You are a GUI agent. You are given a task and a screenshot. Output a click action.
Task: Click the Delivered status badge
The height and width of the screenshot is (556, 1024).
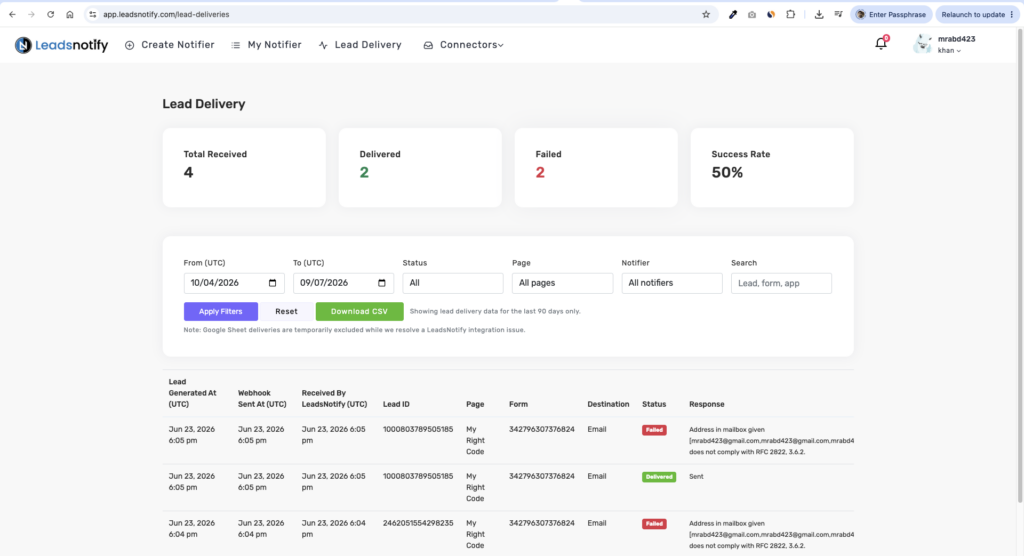(659, 477)
